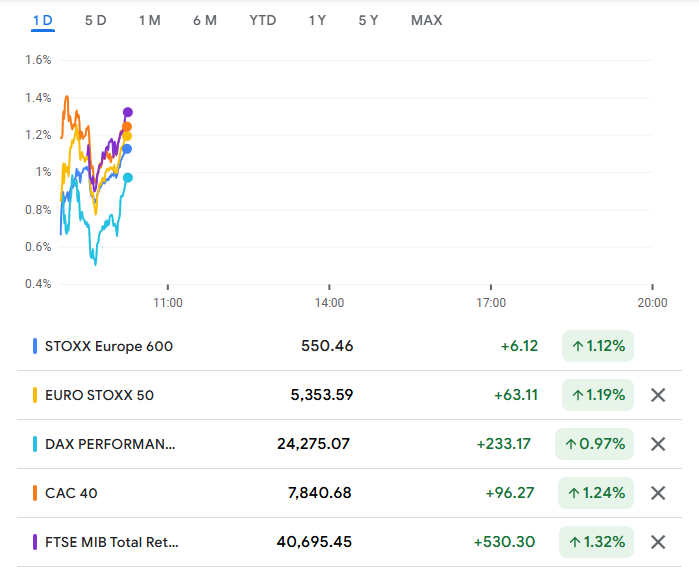Screen dimensions: 699x567
Task: Click the 1.12% change badge for STOXX 600
Action: (x=598, y=346)
